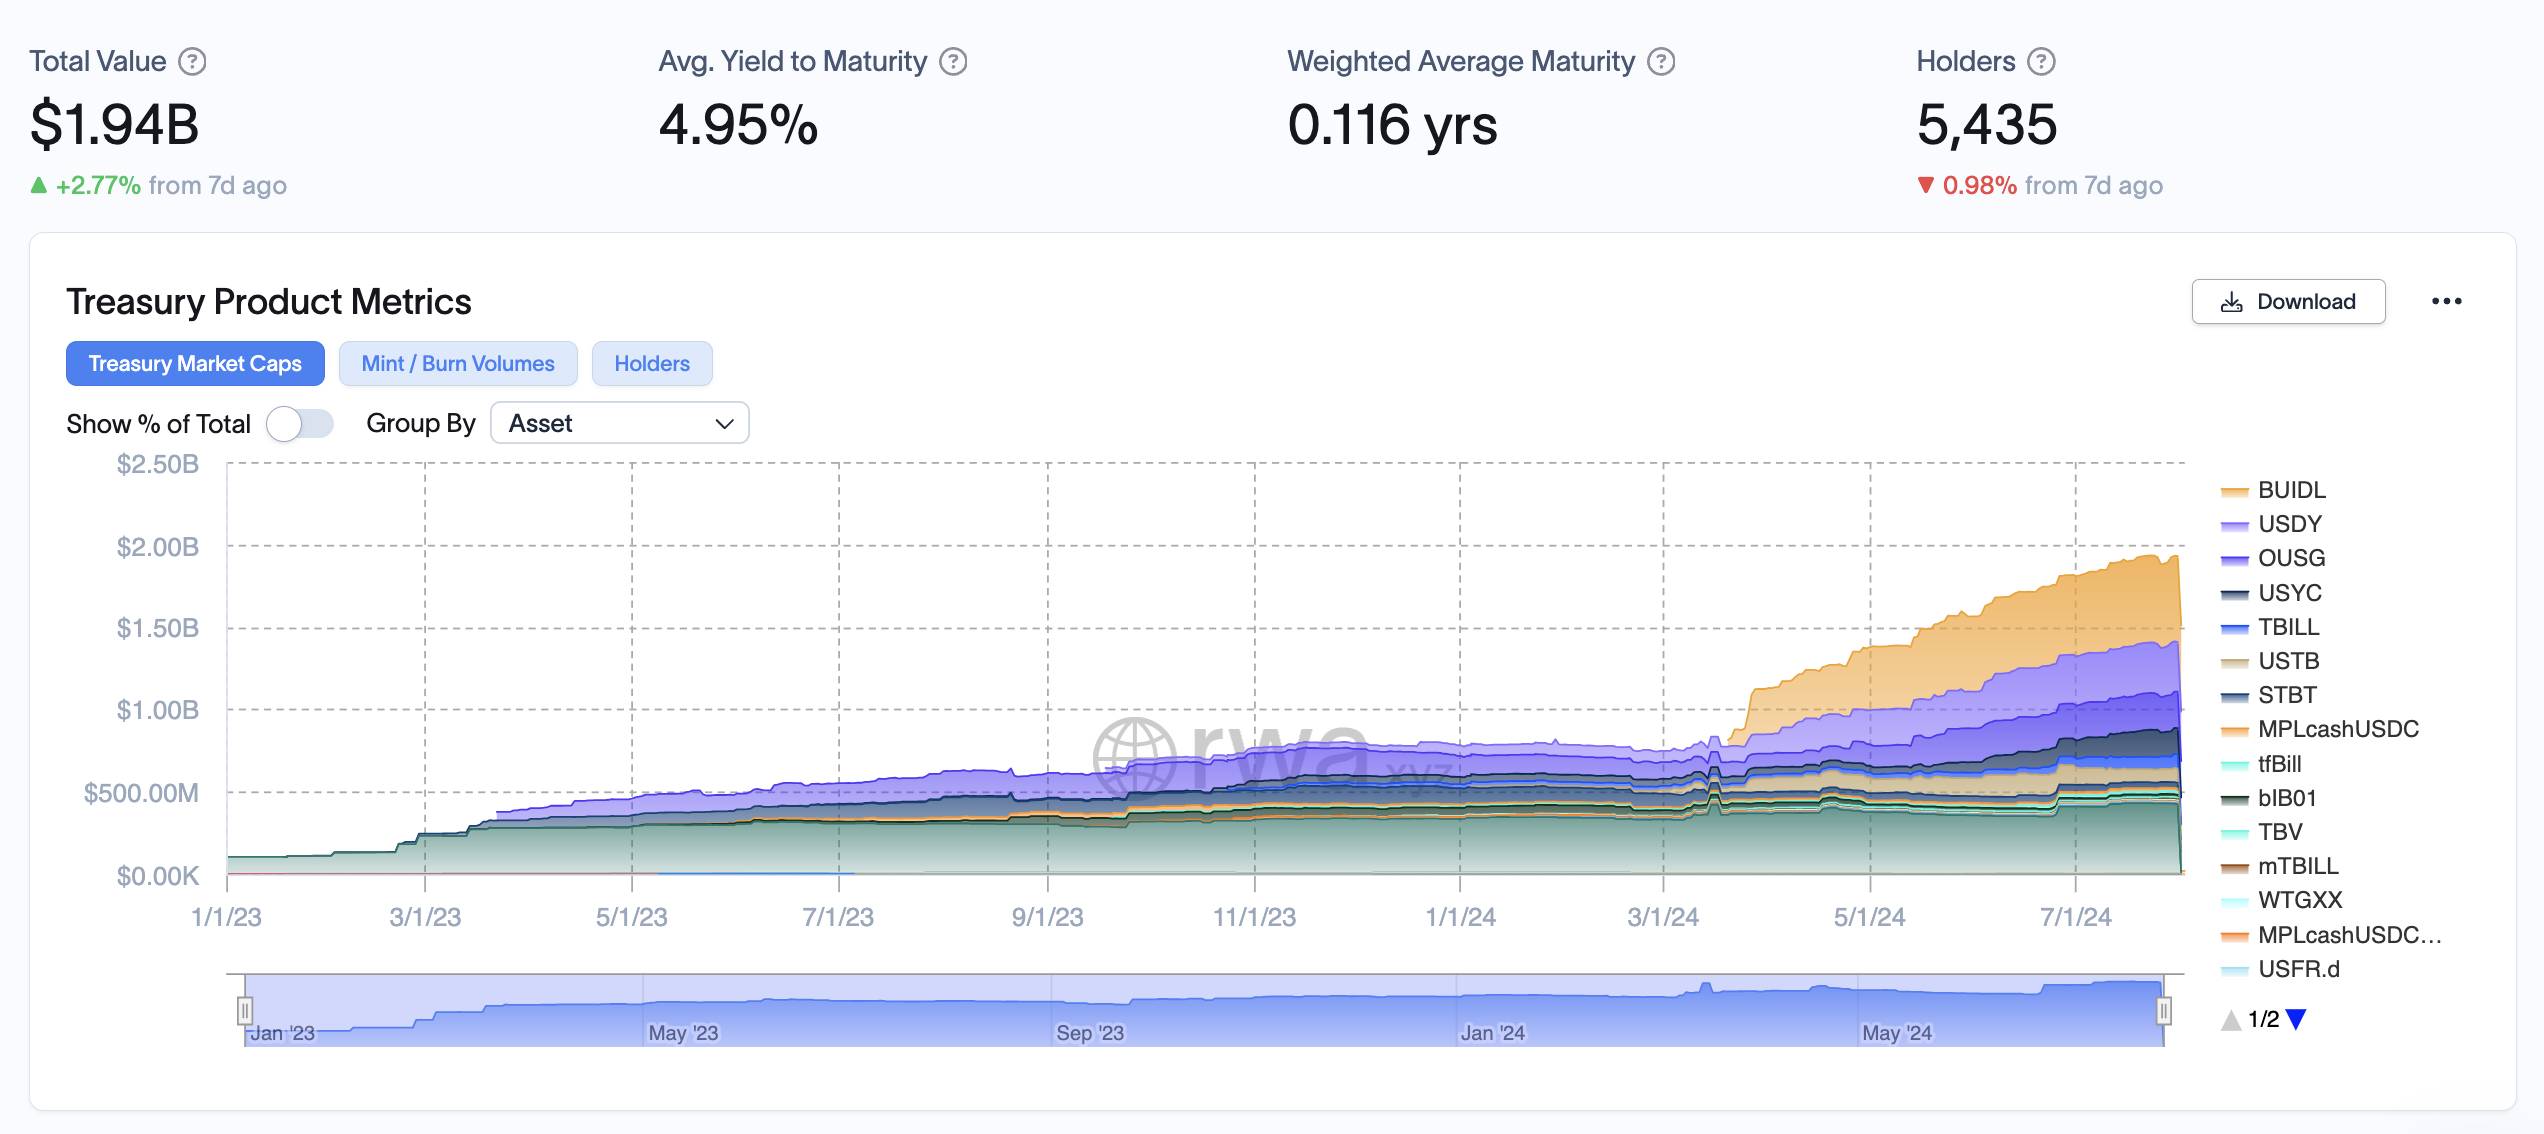Click the Download button

[x=2288, y=301]
